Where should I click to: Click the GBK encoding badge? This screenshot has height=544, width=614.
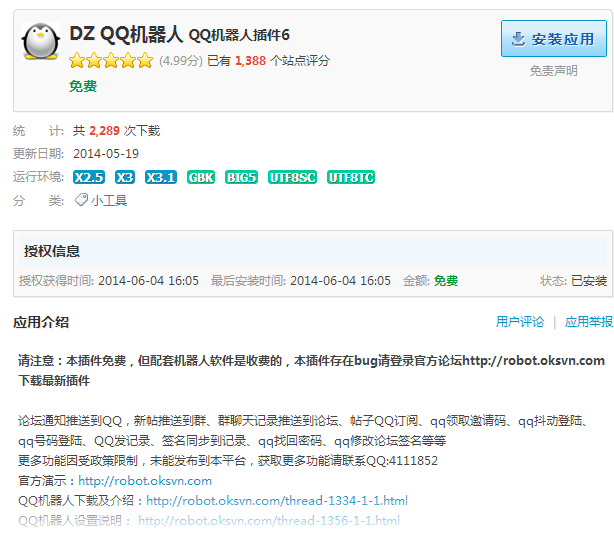coord(201,177)
